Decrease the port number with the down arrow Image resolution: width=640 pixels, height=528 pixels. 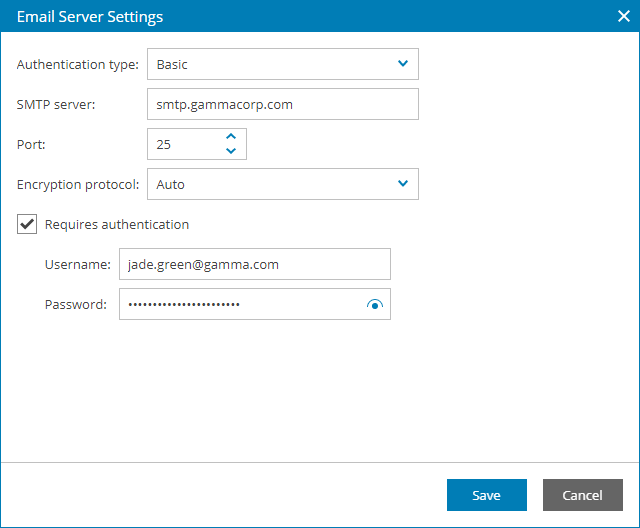(x=231, y=151)
